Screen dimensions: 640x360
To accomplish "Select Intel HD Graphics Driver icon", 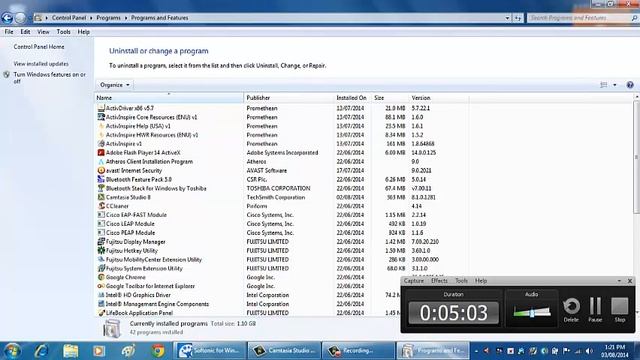I will [x=101, y=295].
